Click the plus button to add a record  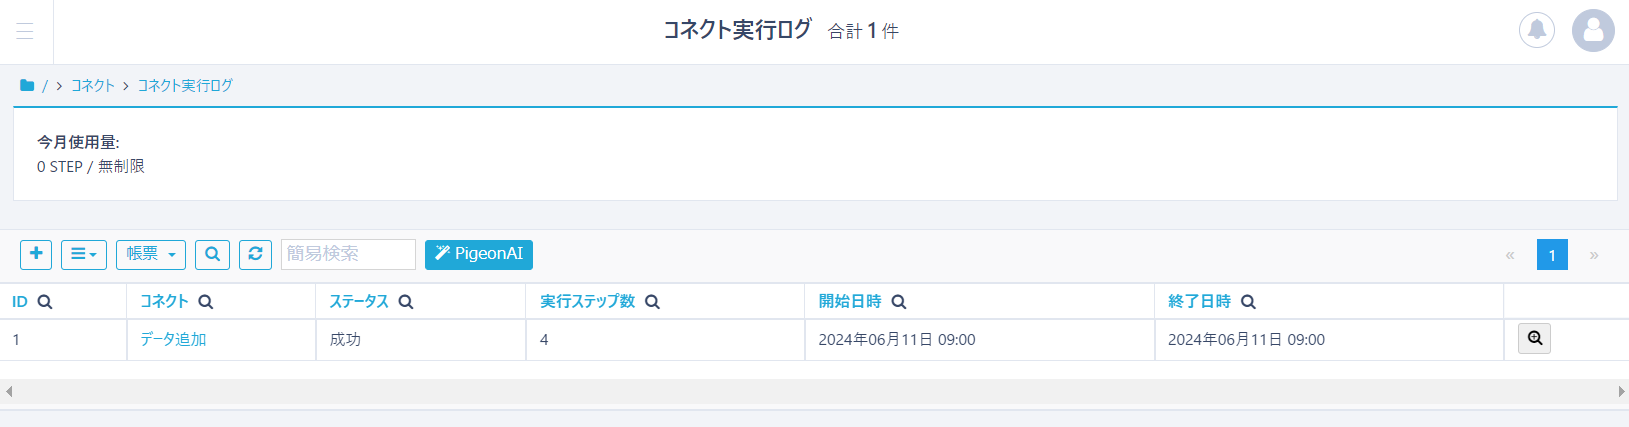coord(36,254)
